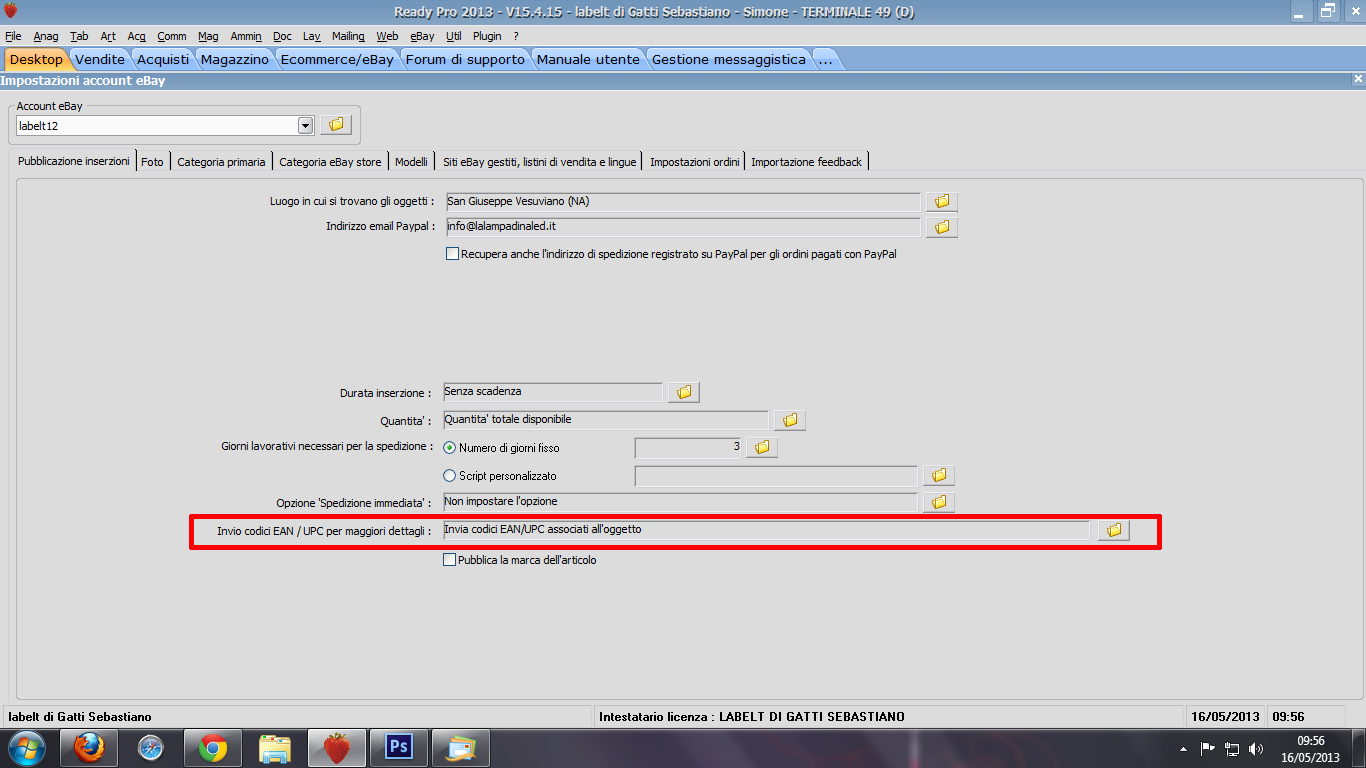1366x768 pixels.
Task: Close the Impostazioni account eBay panel
Action: coord(1357,79)
